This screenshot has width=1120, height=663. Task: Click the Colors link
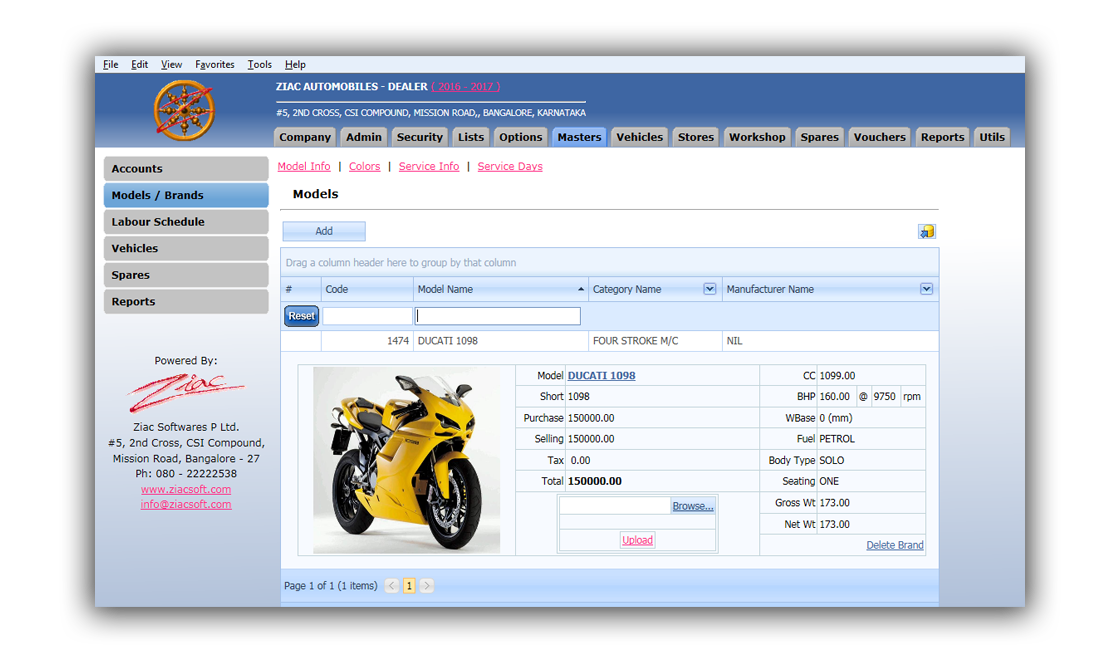point(364,166)
